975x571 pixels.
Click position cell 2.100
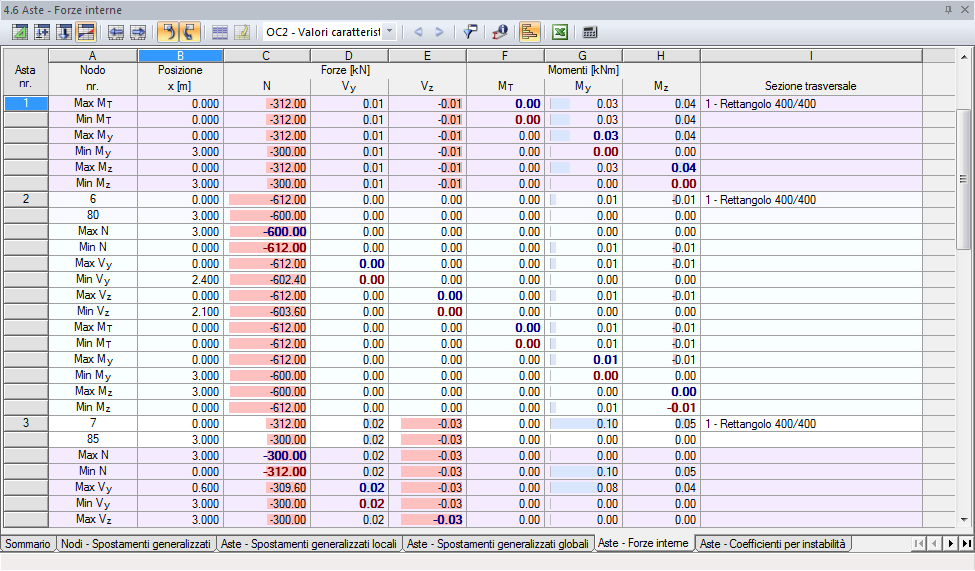[180, 312]
